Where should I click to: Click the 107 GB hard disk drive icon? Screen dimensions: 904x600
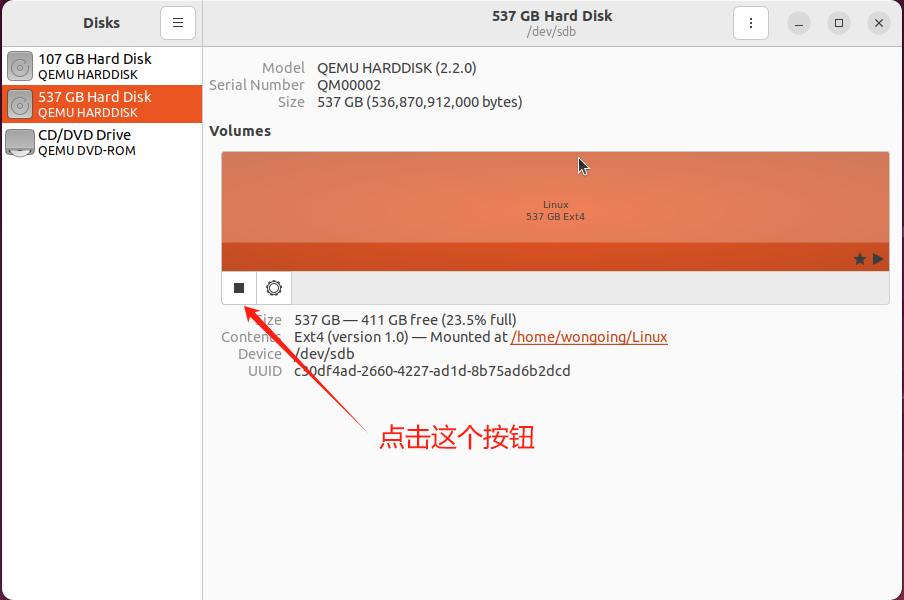pos(20,66)
